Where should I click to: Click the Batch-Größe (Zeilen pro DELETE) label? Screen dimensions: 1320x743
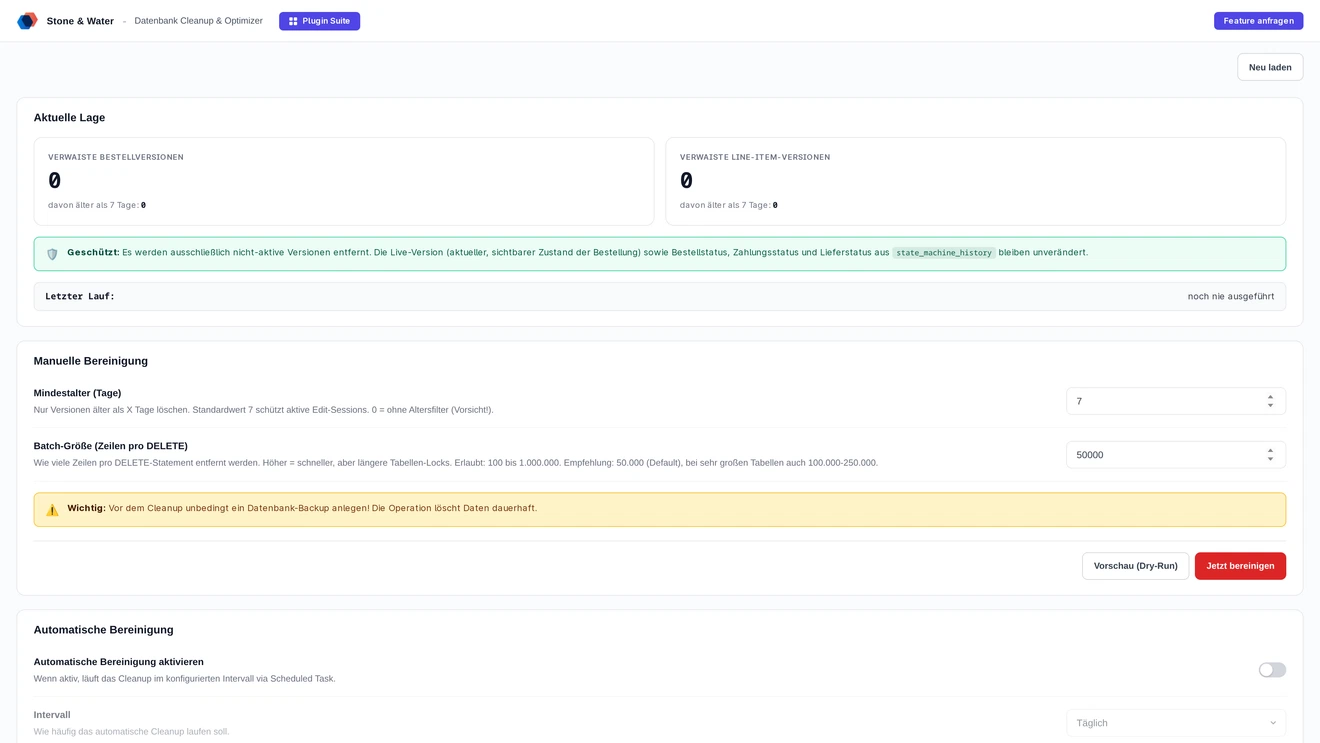pyautogui.click(x=111, y=446)
